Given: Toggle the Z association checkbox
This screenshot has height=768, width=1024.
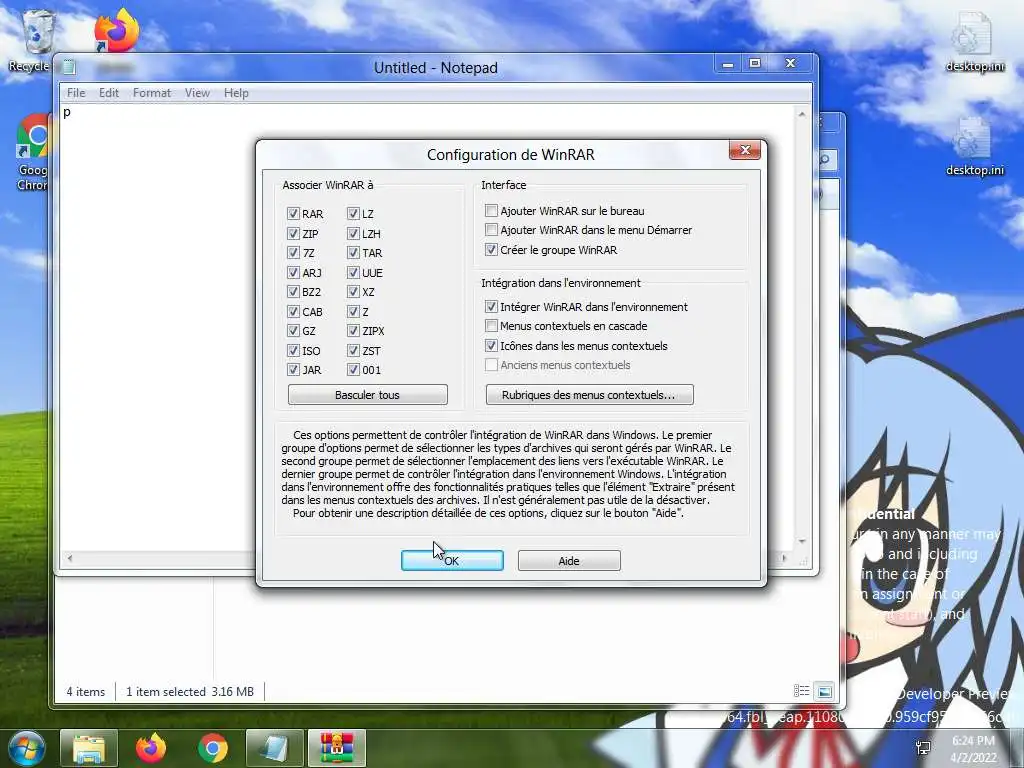Looking at the screenshot, I should 353,312.
